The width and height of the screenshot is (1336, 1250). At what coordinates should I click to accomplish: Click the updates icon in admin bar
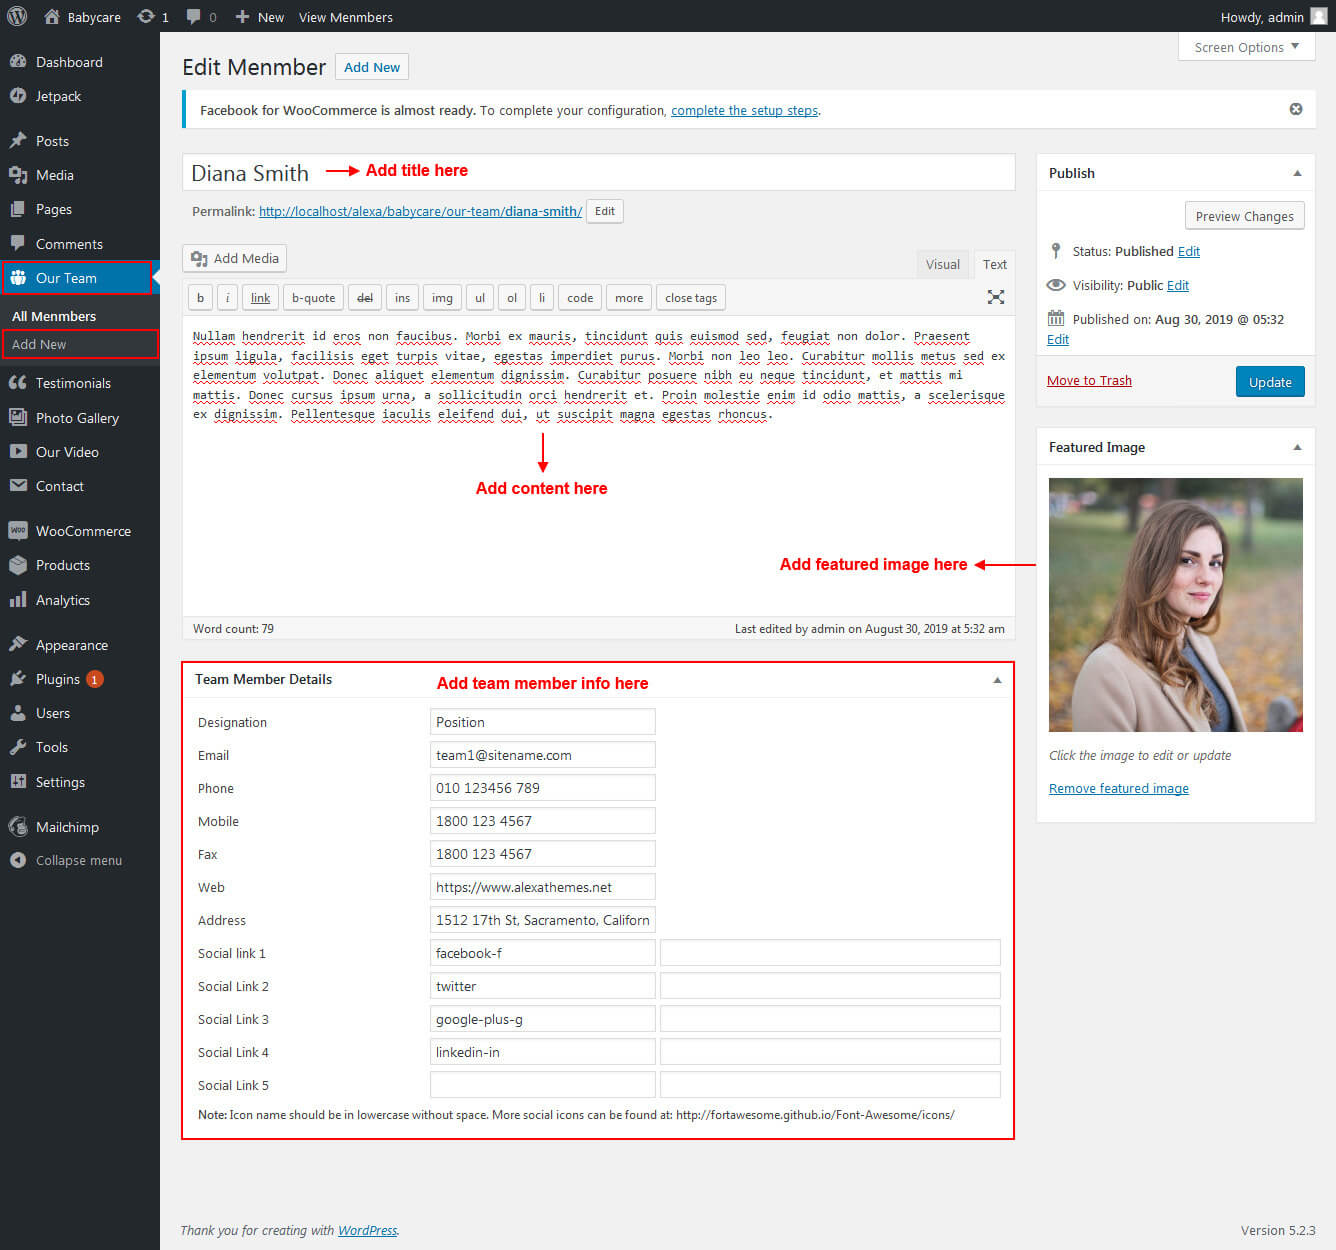click(x=153, y=17)
